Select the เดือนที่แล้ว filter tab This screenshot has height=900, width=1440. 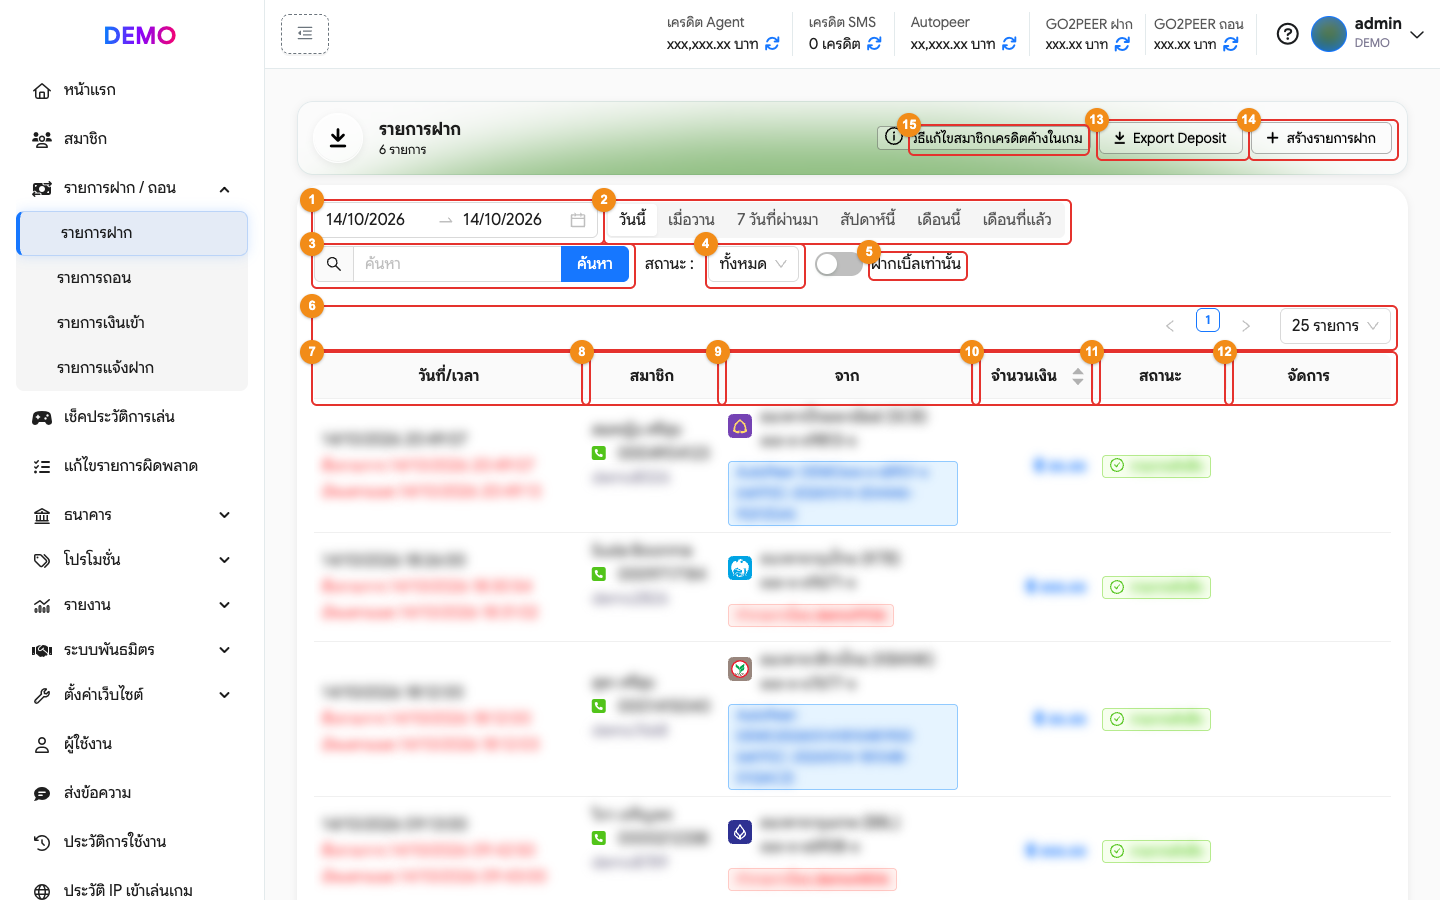tap(1017, 220)
